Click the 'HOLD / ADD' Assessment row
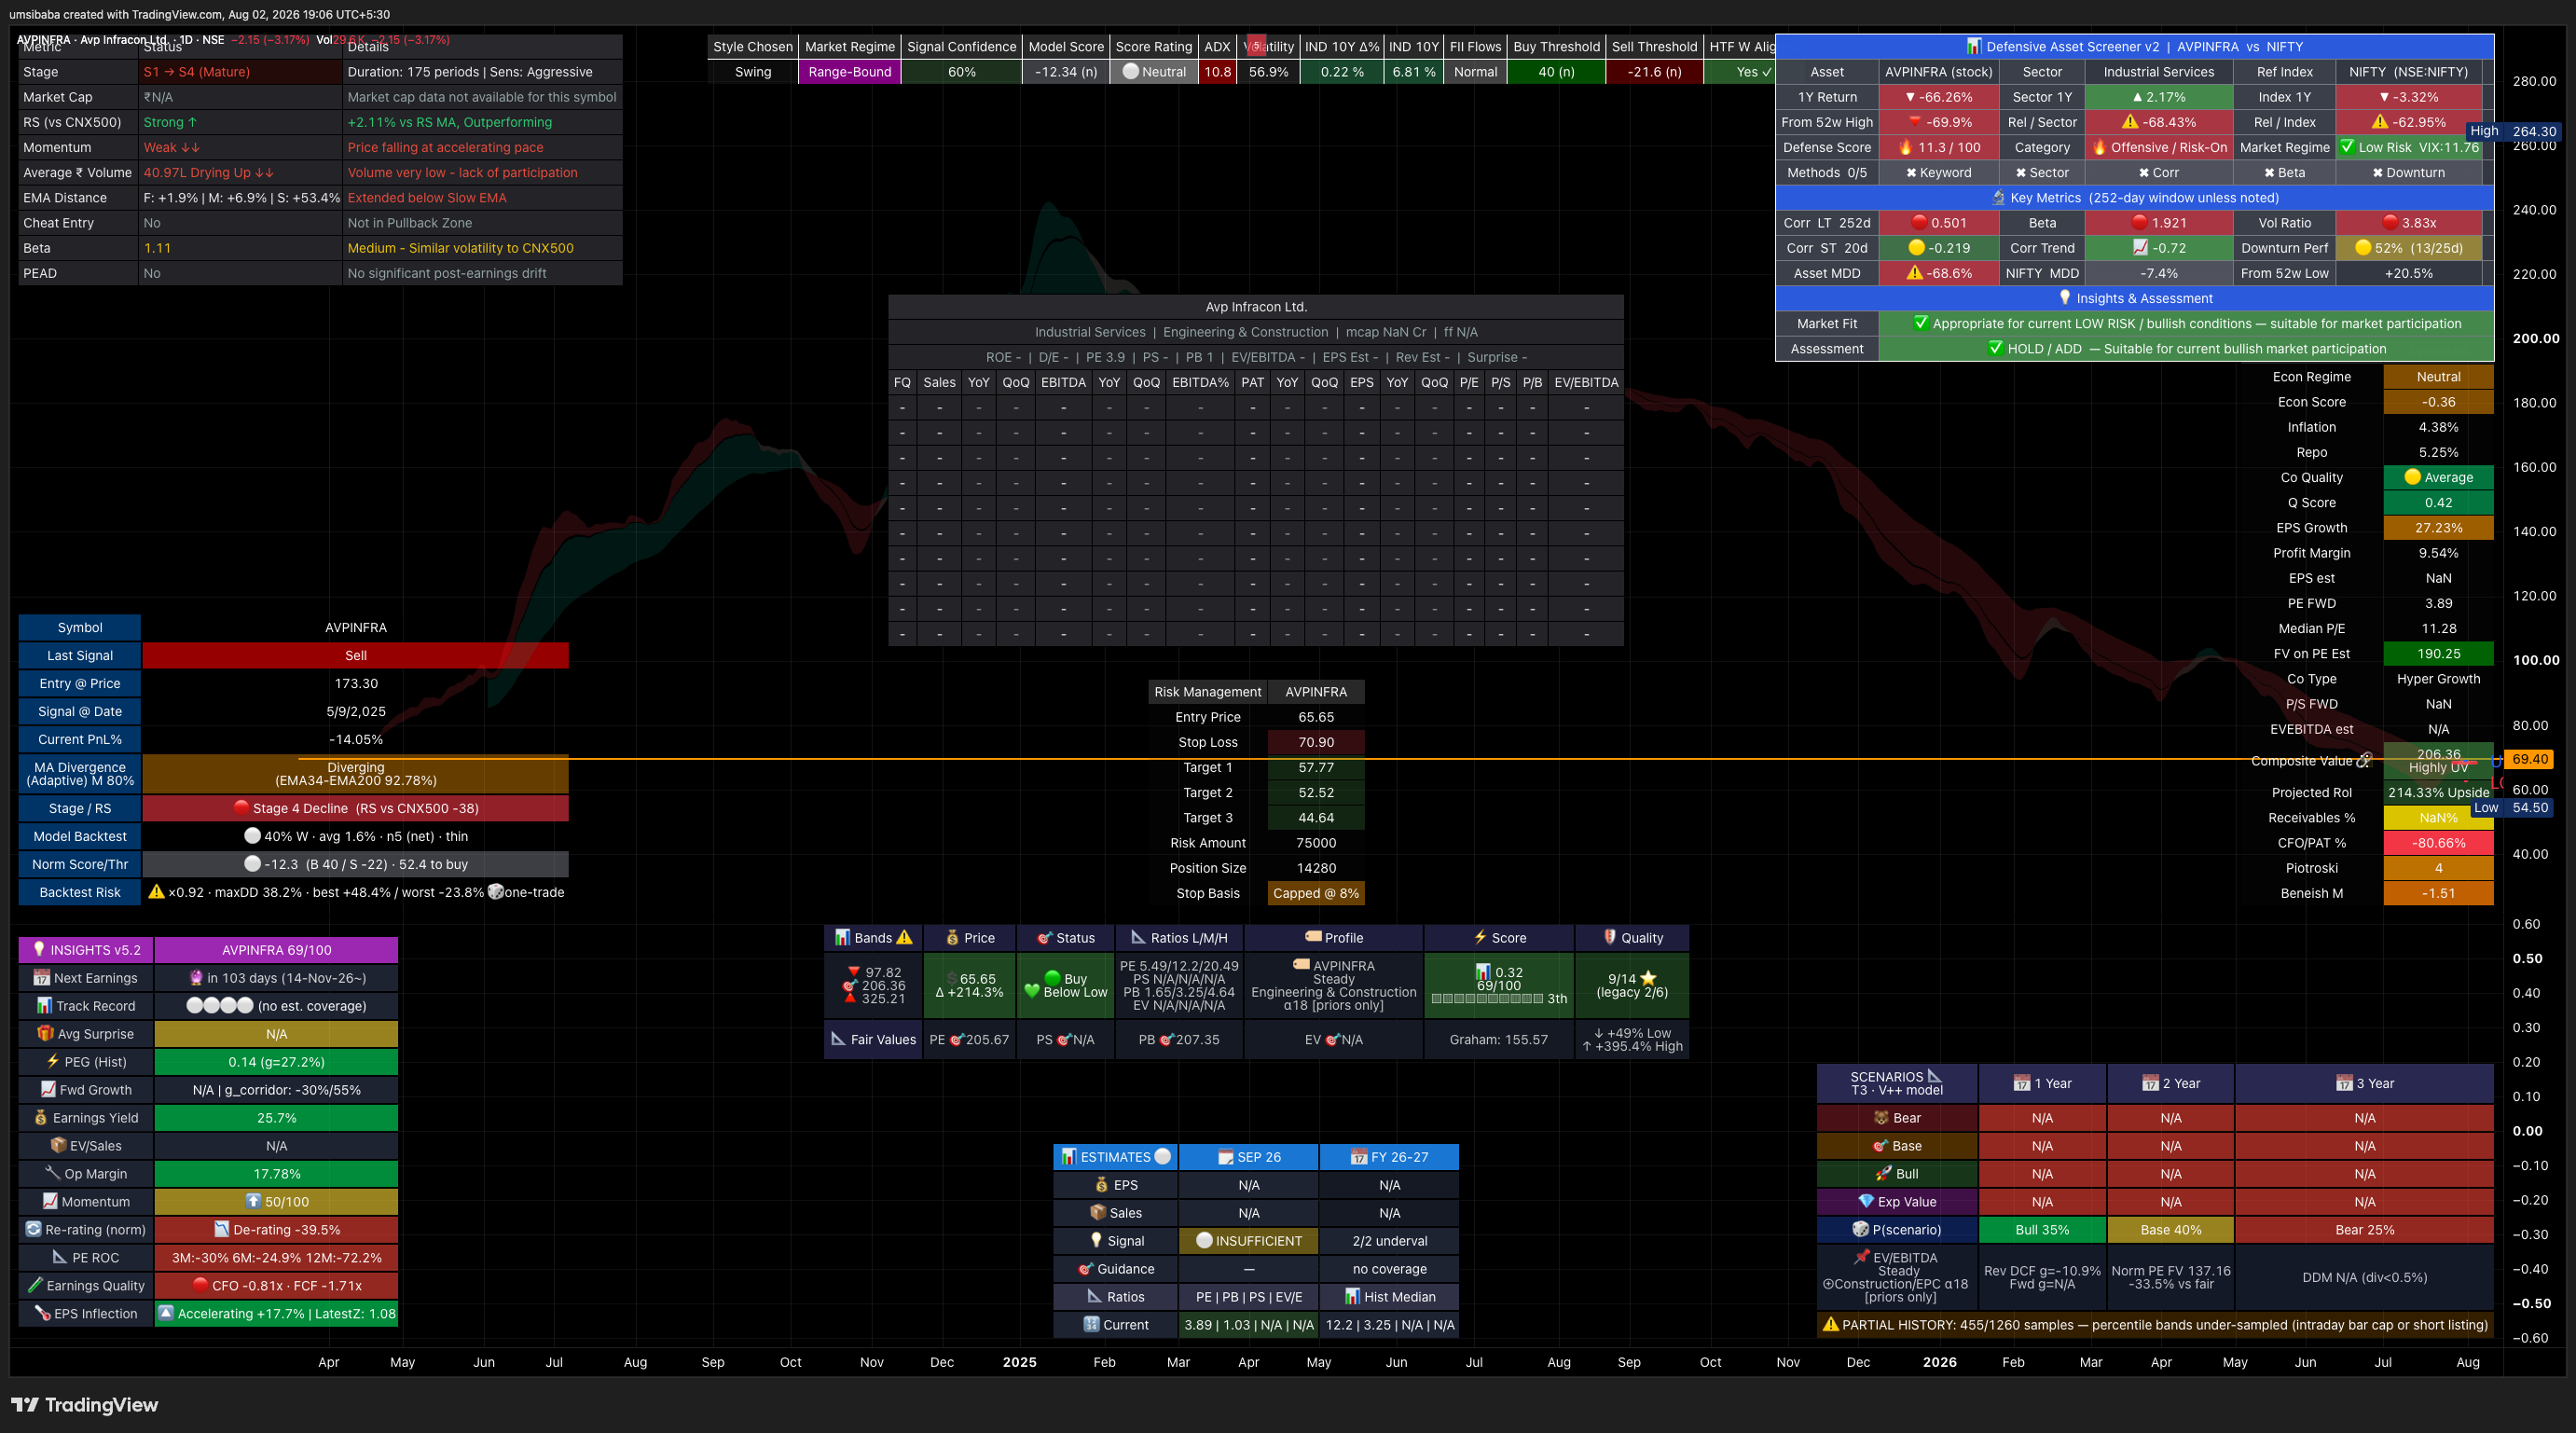Viewport: 2576px width, 1433px height. (x=2186, y=348)
